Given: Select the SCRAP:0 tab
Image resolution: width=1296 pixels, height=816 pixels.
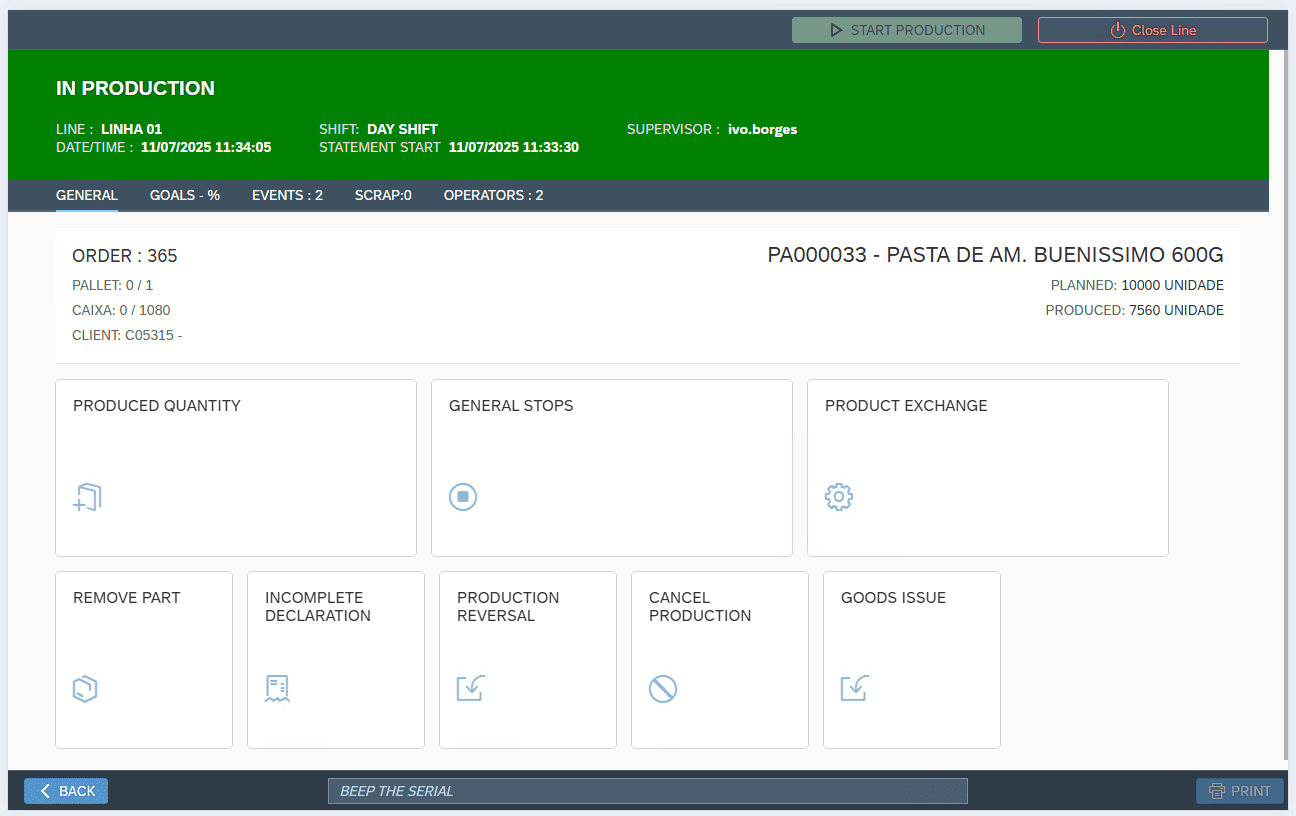Looking at the screenshot, I should [x=383, y=195].
